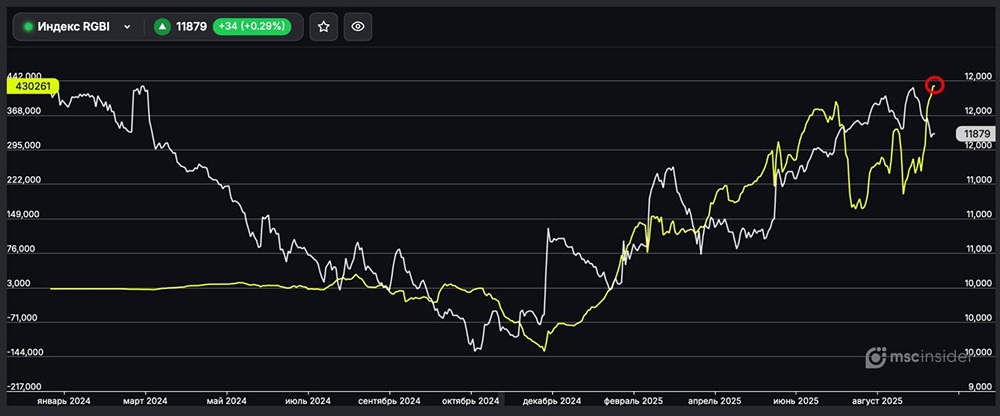Toggle chart visibility with the eye icon
The height and width of the screenshot is (416, 1000).
[x=358, y=27]
